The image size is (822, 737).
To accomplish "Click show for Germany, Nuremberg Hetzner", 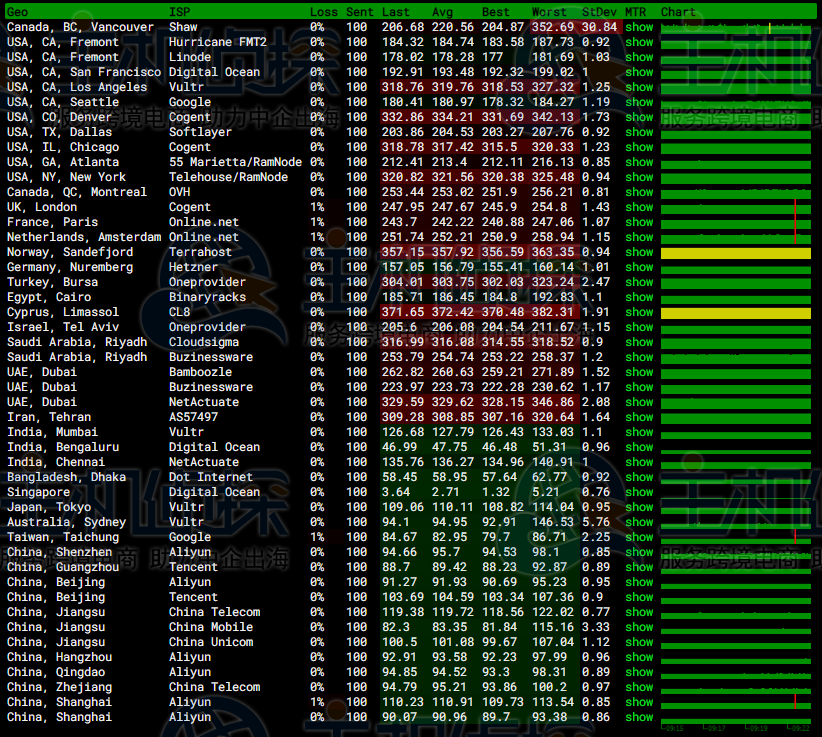I will point(639,267).
